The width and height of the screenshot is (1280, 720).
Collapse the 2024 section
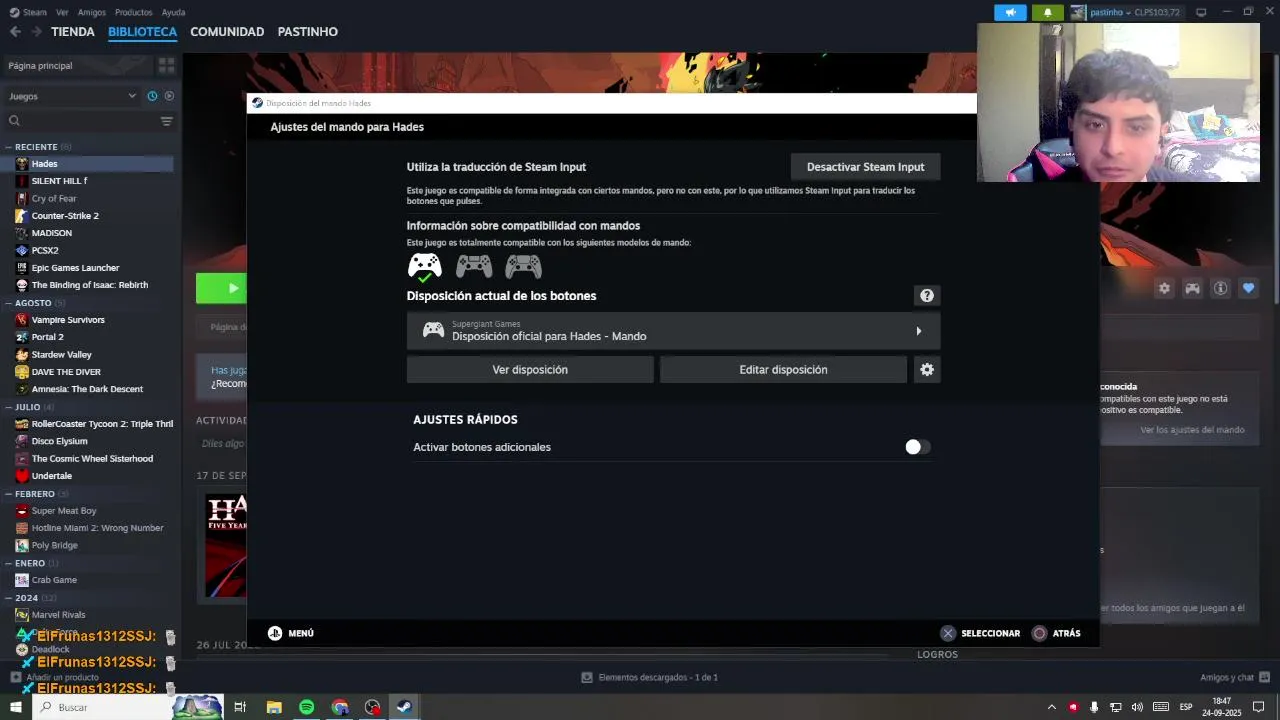8,598
